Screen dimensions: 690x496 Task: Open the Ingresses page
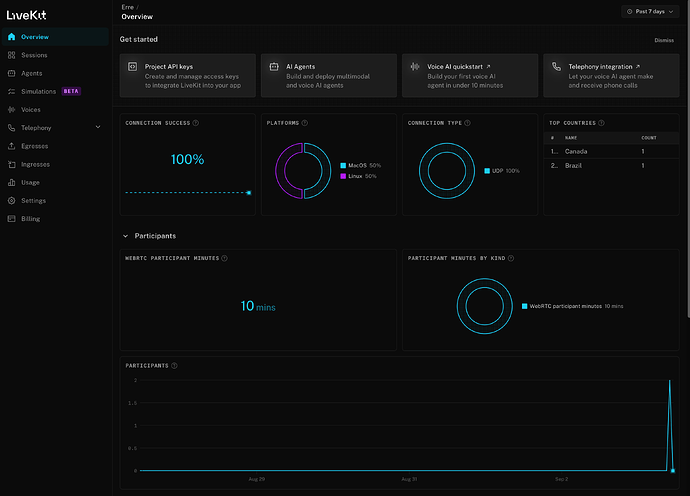click(x=55, y=164)
